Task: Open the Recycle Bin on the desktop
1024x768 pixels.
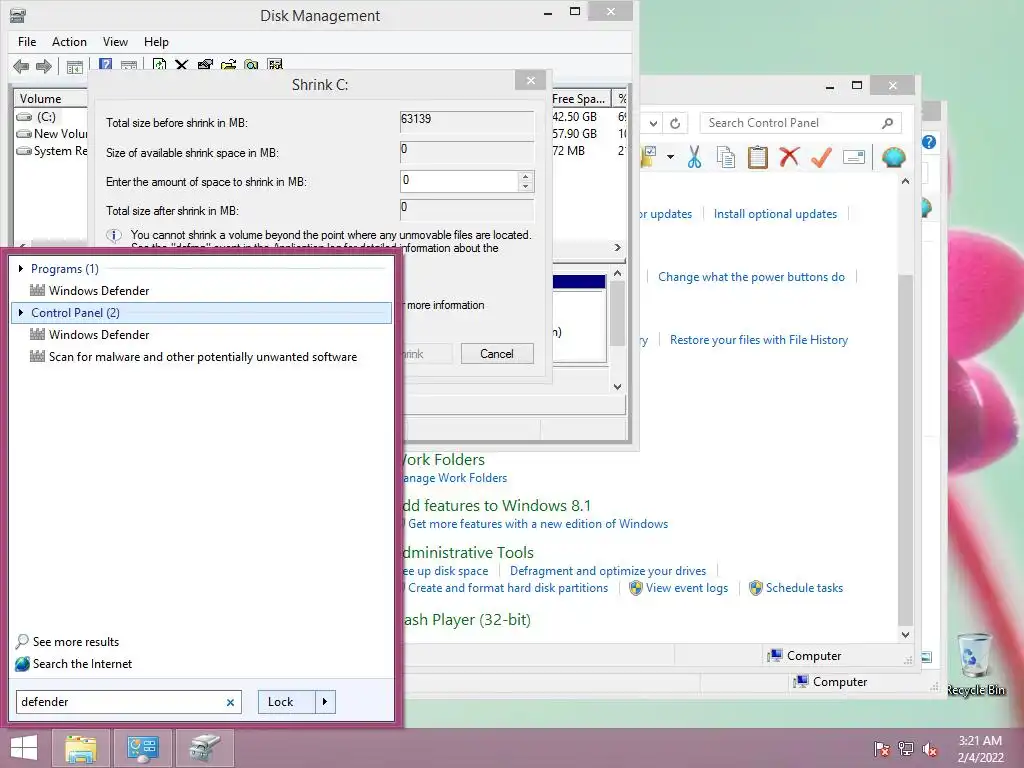Action: coord(976,664)
